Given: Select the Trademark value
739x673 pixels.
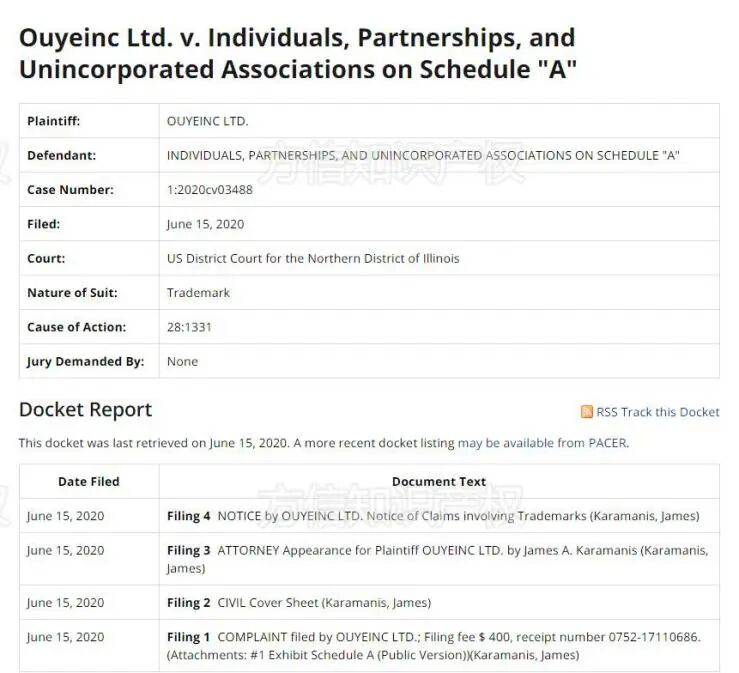Looking at the screenshot, I should click(198, 293).
